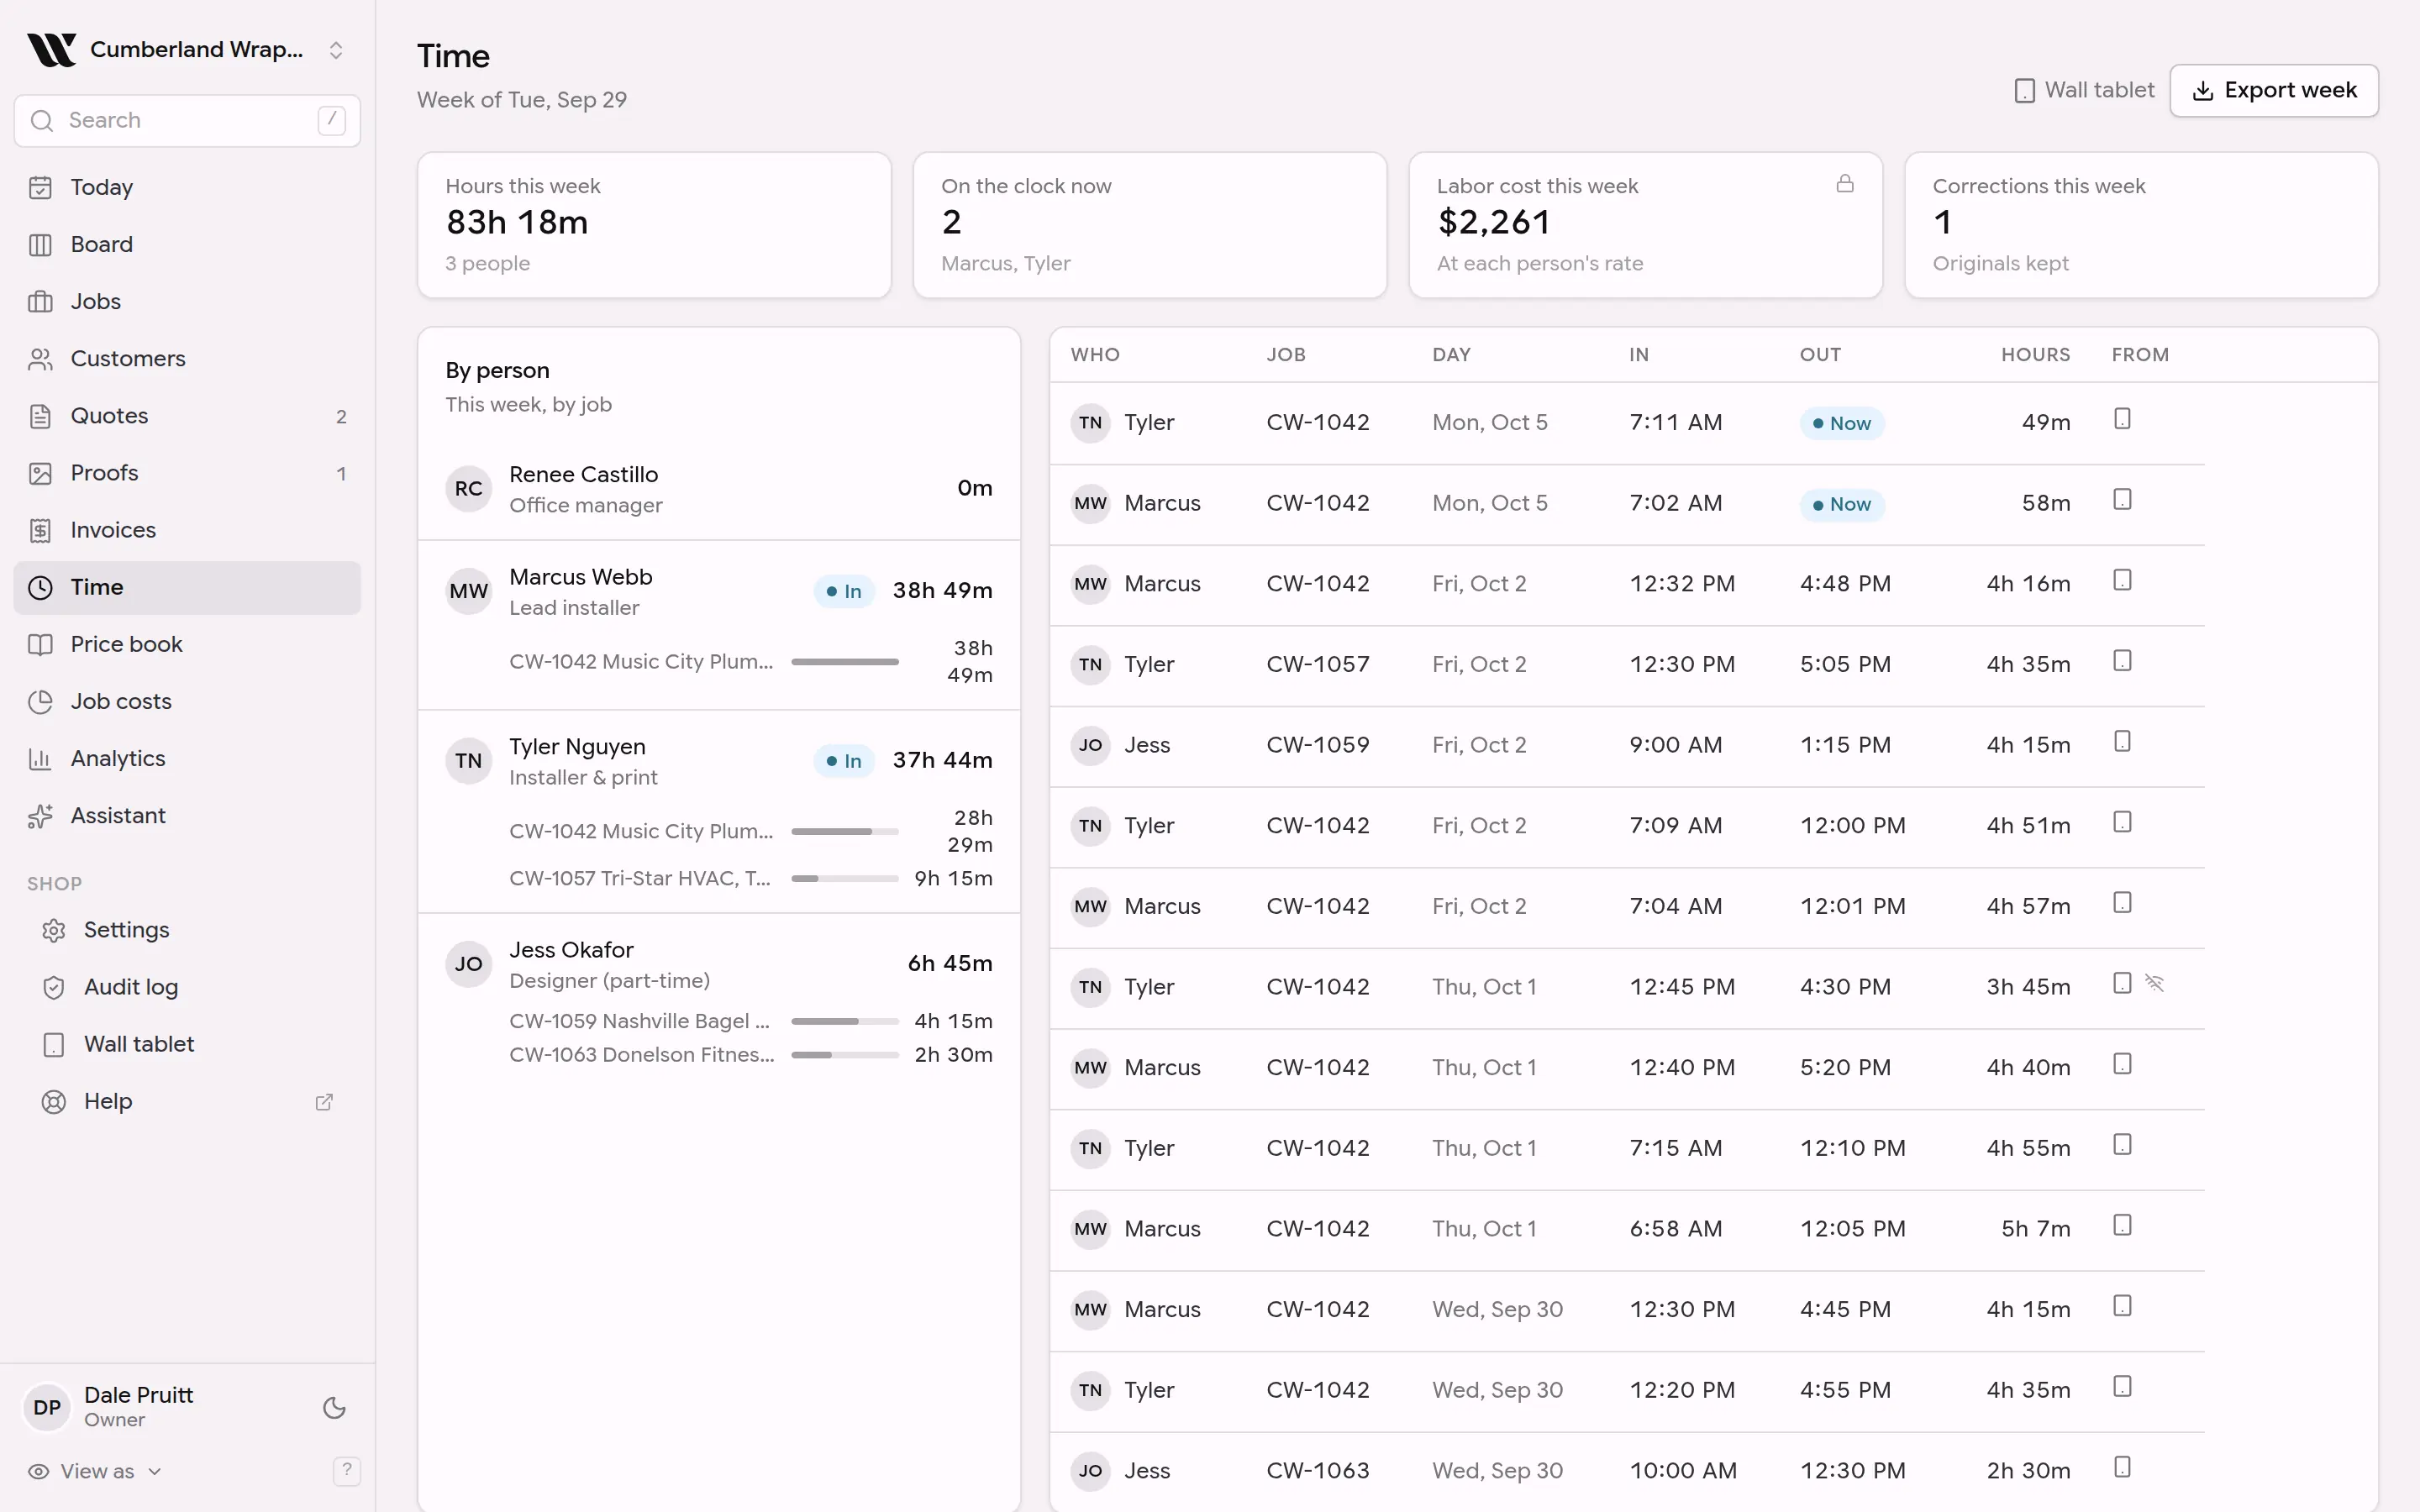Click the Now badge in Tyler's row
This screenshot has height=1512, width=2420.
pos(1842,423)
